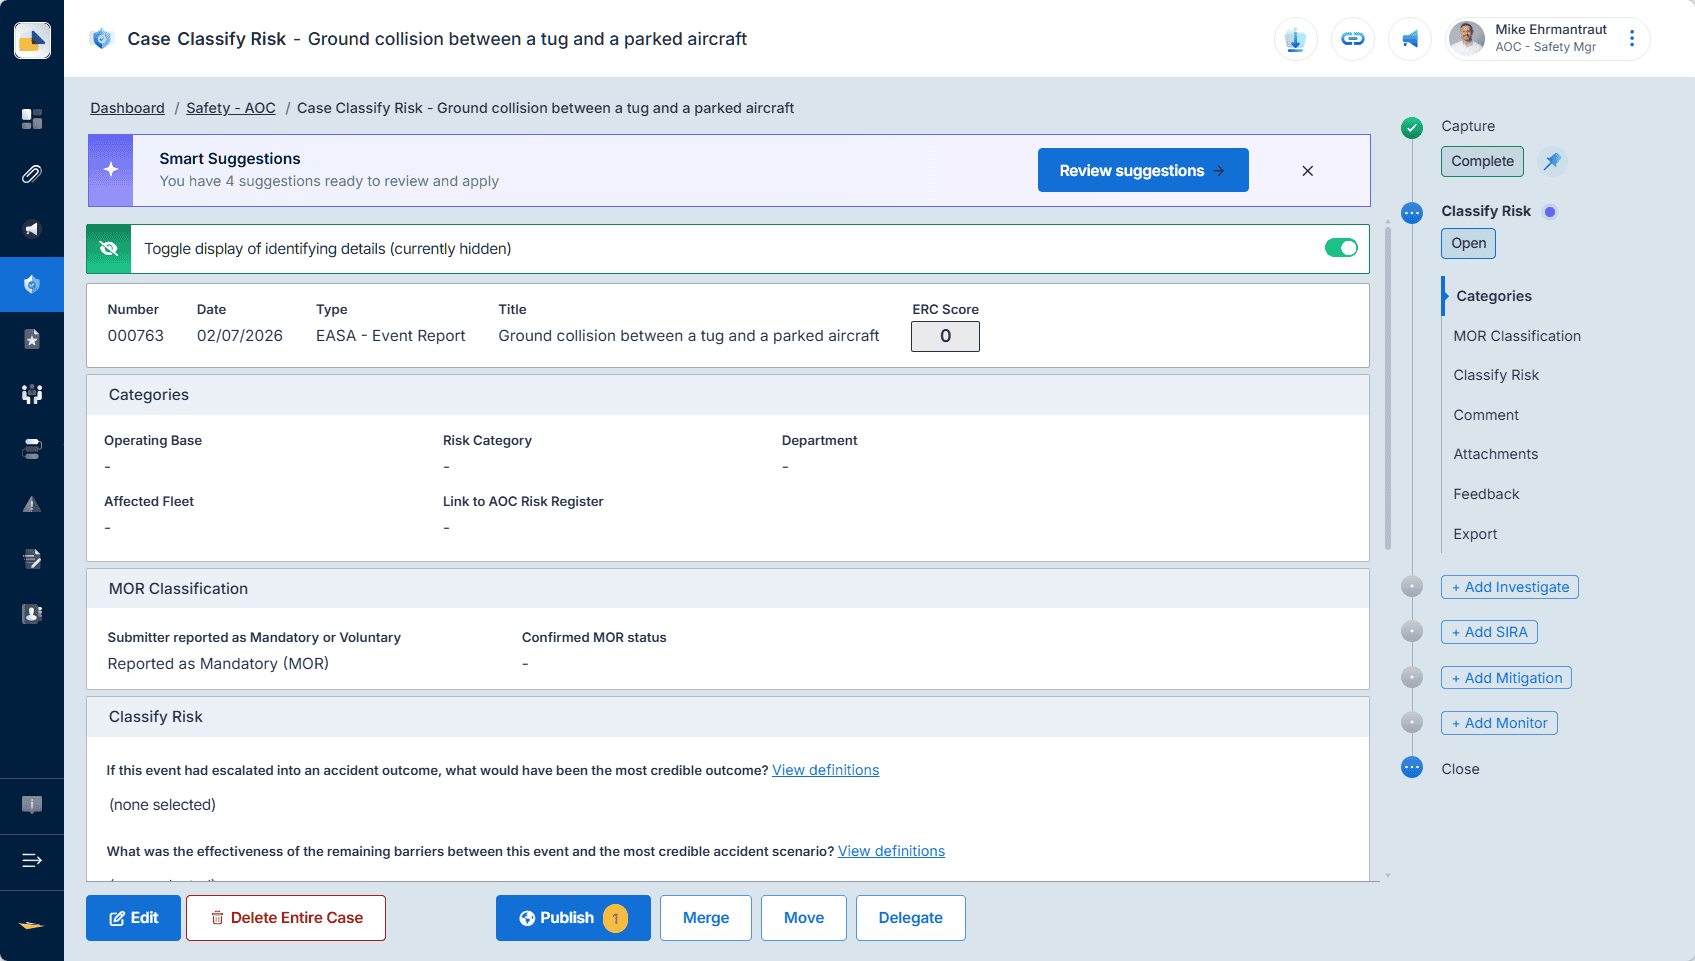
Task: Click the hidden-eye icon on the toggle banner
Action: (109, 249)
